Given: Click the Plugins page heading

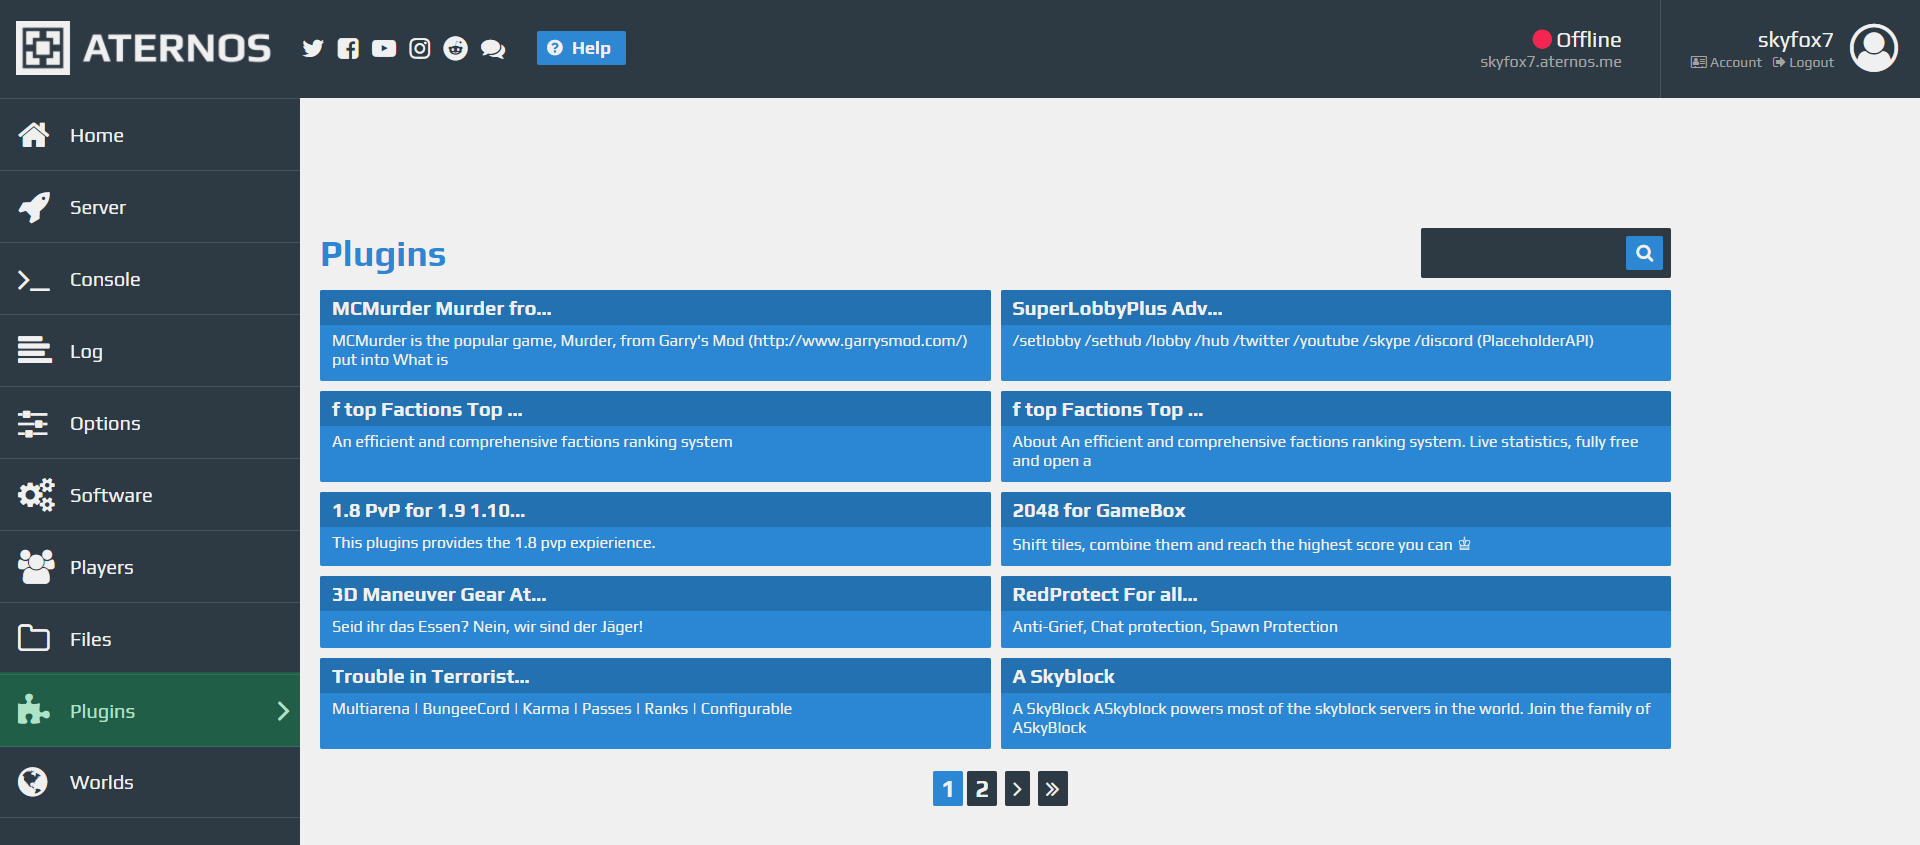Looking at the screenshot, I should 383,254.
